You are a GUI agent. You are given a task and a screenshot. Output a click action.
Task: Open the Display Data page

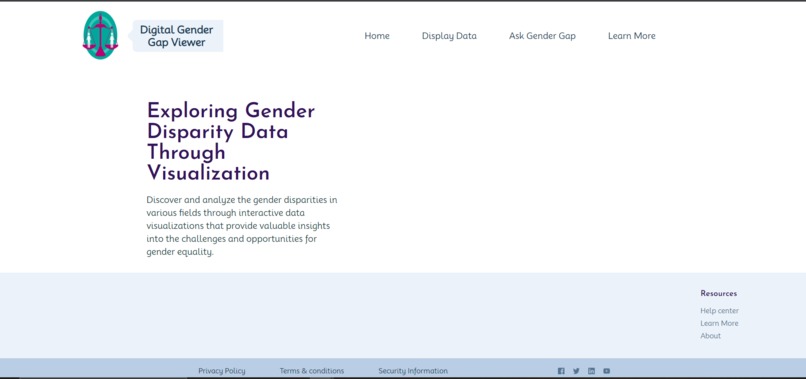pos(449,36)
